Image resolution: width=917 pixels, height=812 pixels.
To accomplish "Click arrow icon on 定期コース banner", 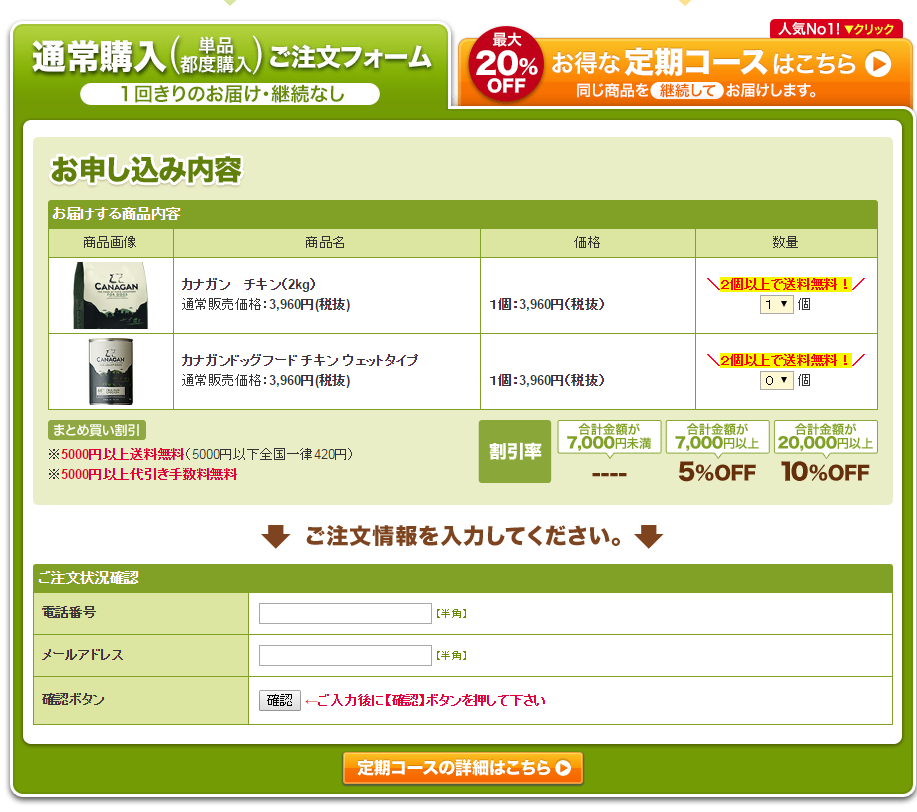I will pos(877,64).
